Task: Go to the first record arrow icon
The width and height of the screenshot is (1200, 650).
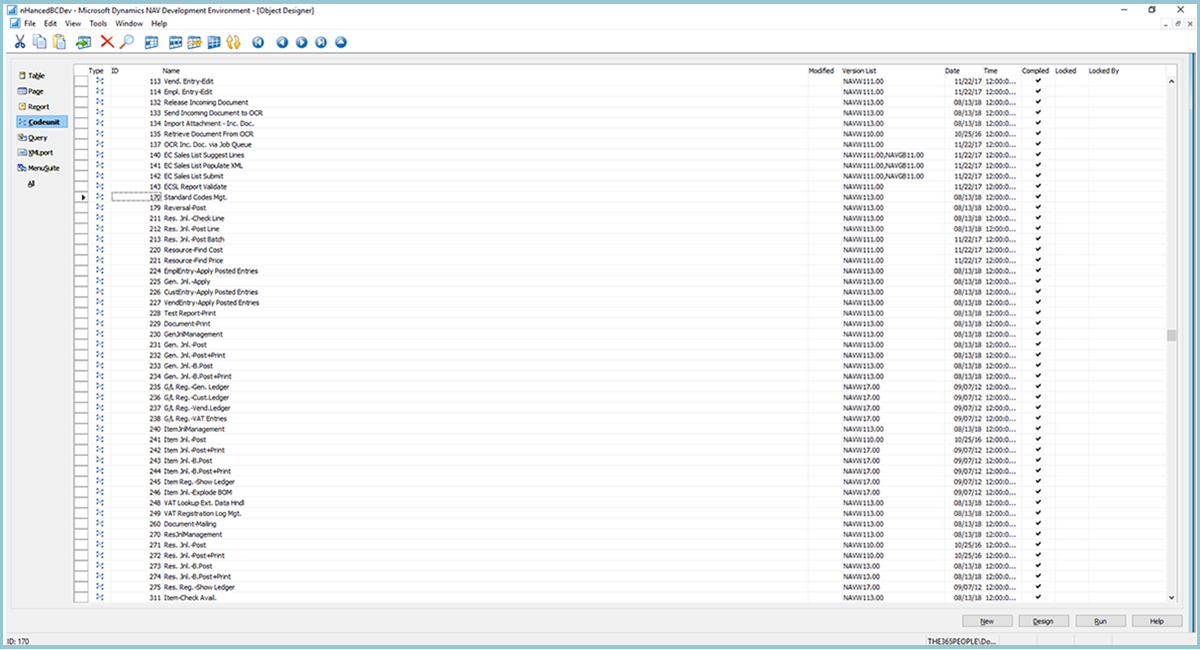Action: pos(259,42)
